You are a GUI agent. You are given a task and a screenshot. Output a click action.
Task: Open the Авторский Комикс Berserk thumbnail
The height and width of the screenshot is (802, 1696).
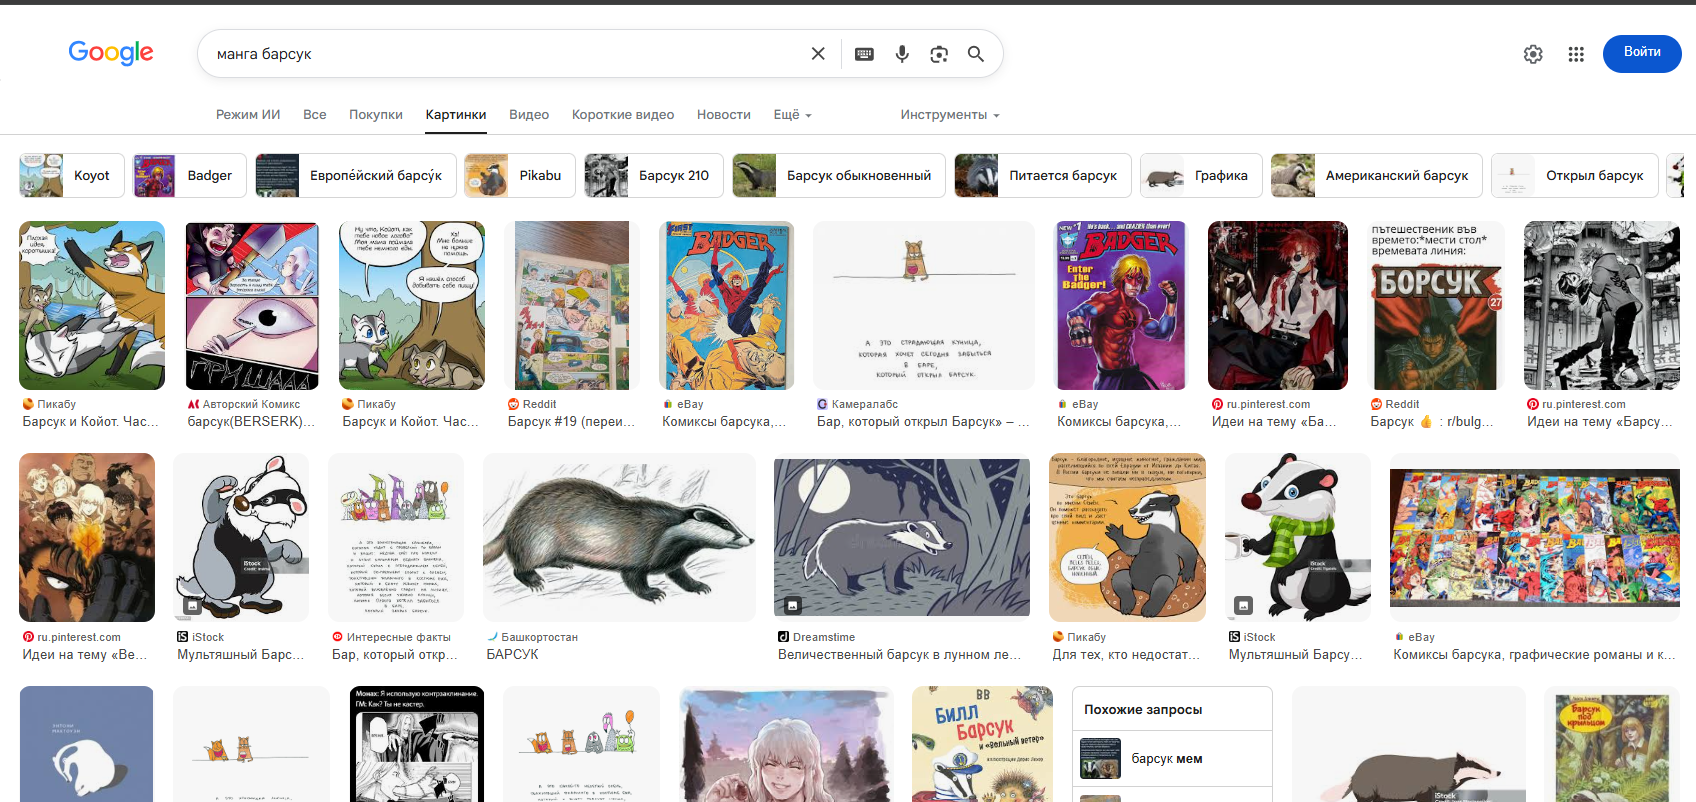pos(252,305)
